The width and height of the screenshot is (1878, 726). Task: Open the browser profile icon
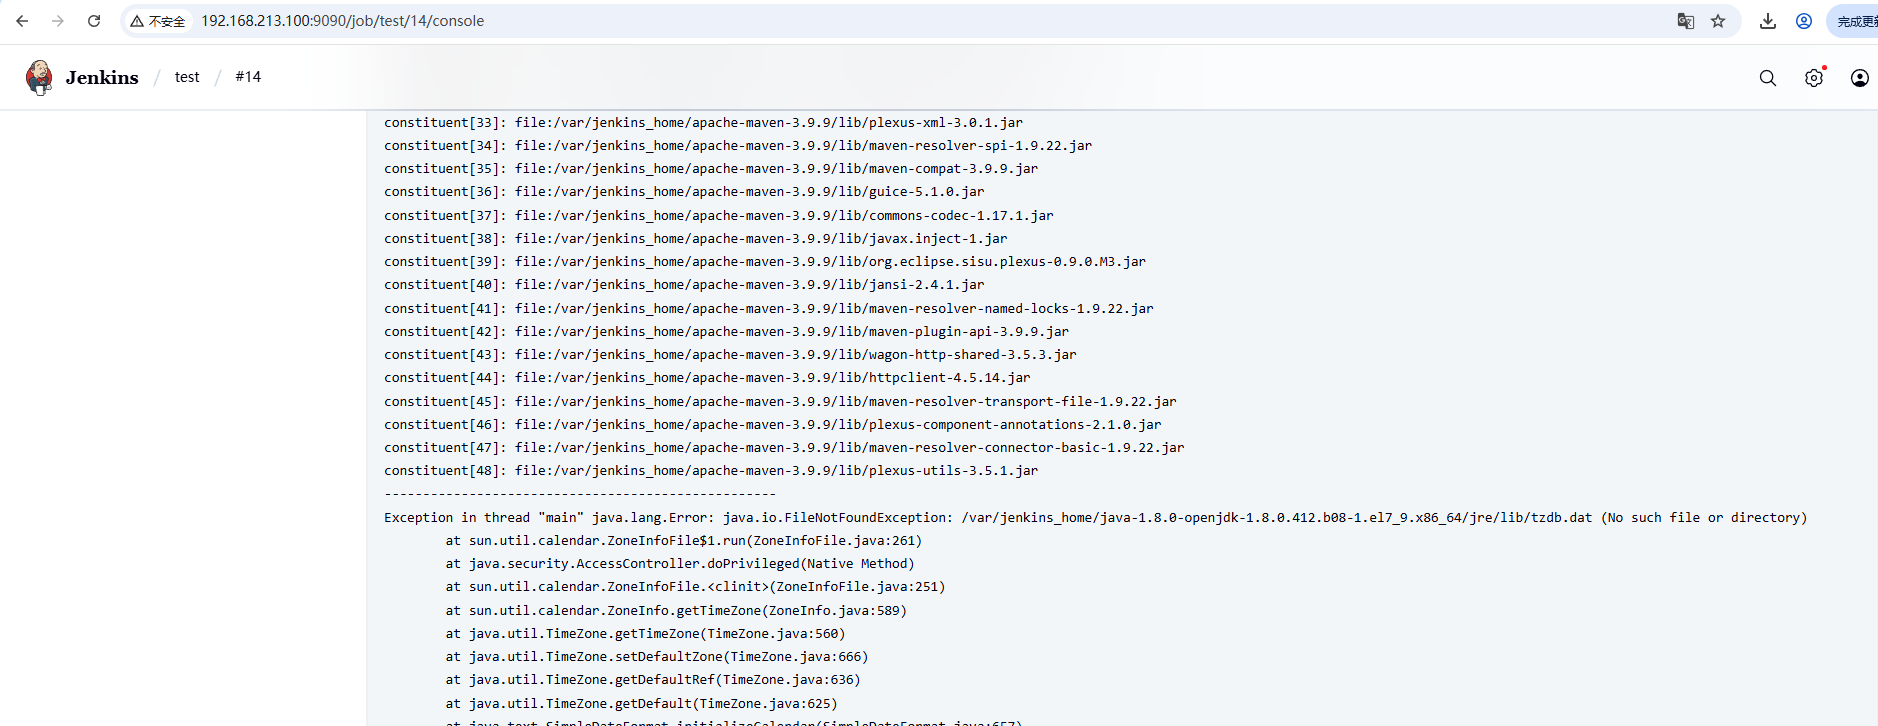1804,21
